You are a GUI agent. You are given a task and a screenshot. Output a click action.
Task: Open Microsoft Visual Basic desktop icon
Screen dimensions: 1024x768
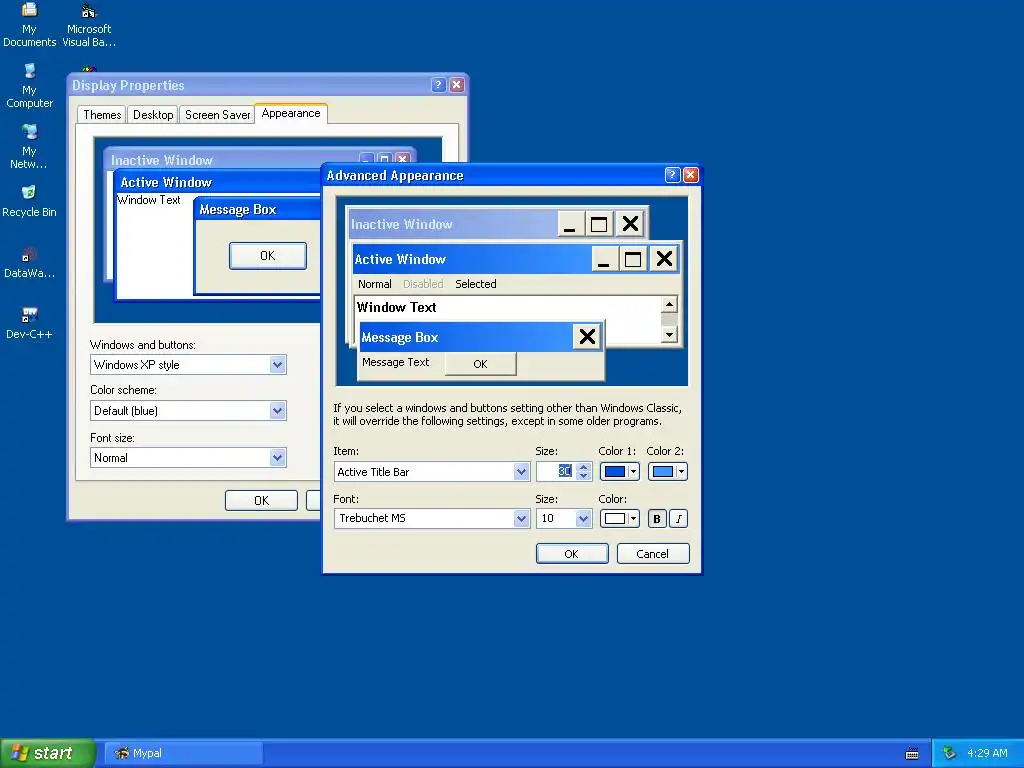(89, 25)
